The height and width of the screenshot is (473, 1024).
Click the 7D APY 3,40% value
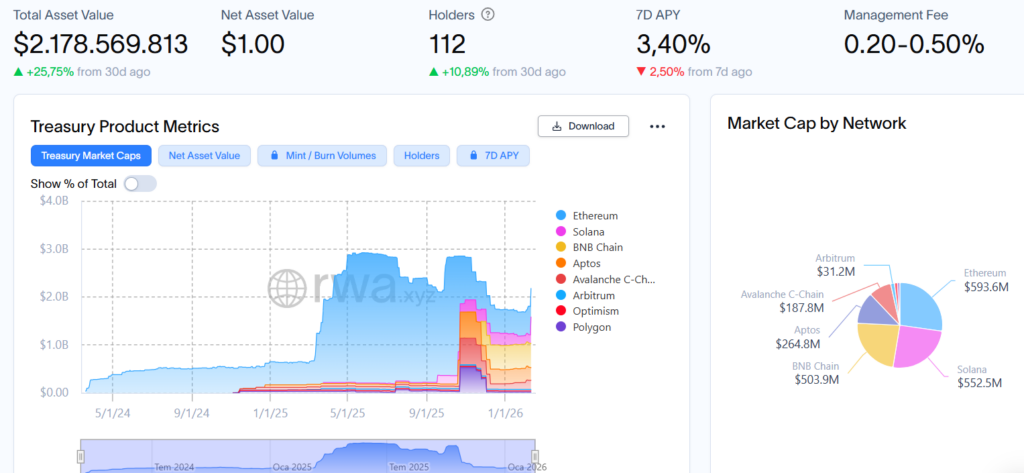pos(673,44)
